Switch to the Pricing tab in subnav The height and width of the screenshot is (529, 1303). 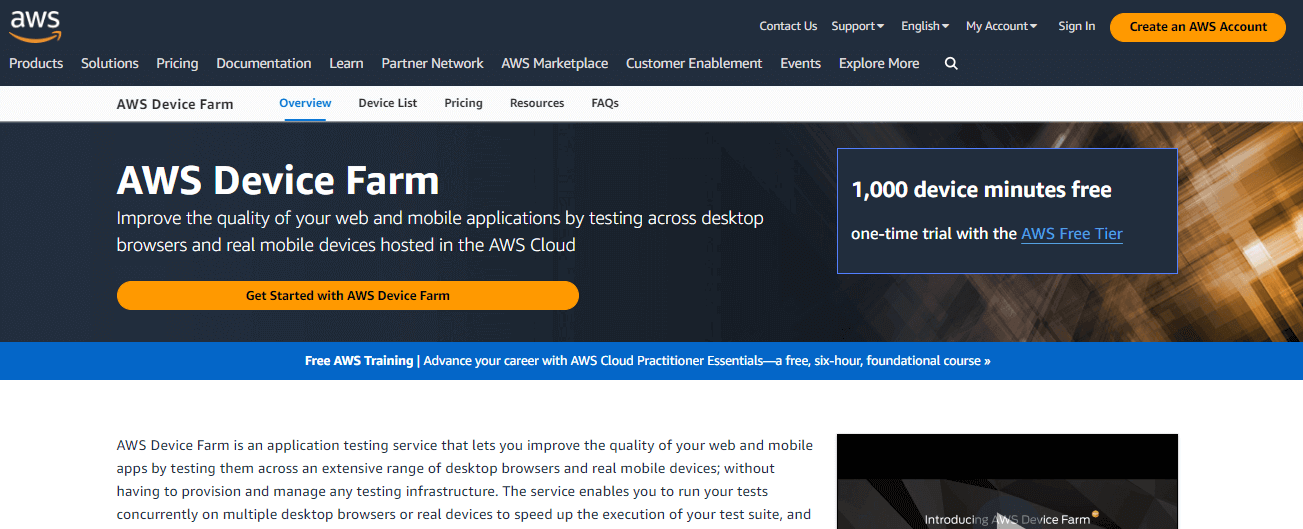[463, 103]
